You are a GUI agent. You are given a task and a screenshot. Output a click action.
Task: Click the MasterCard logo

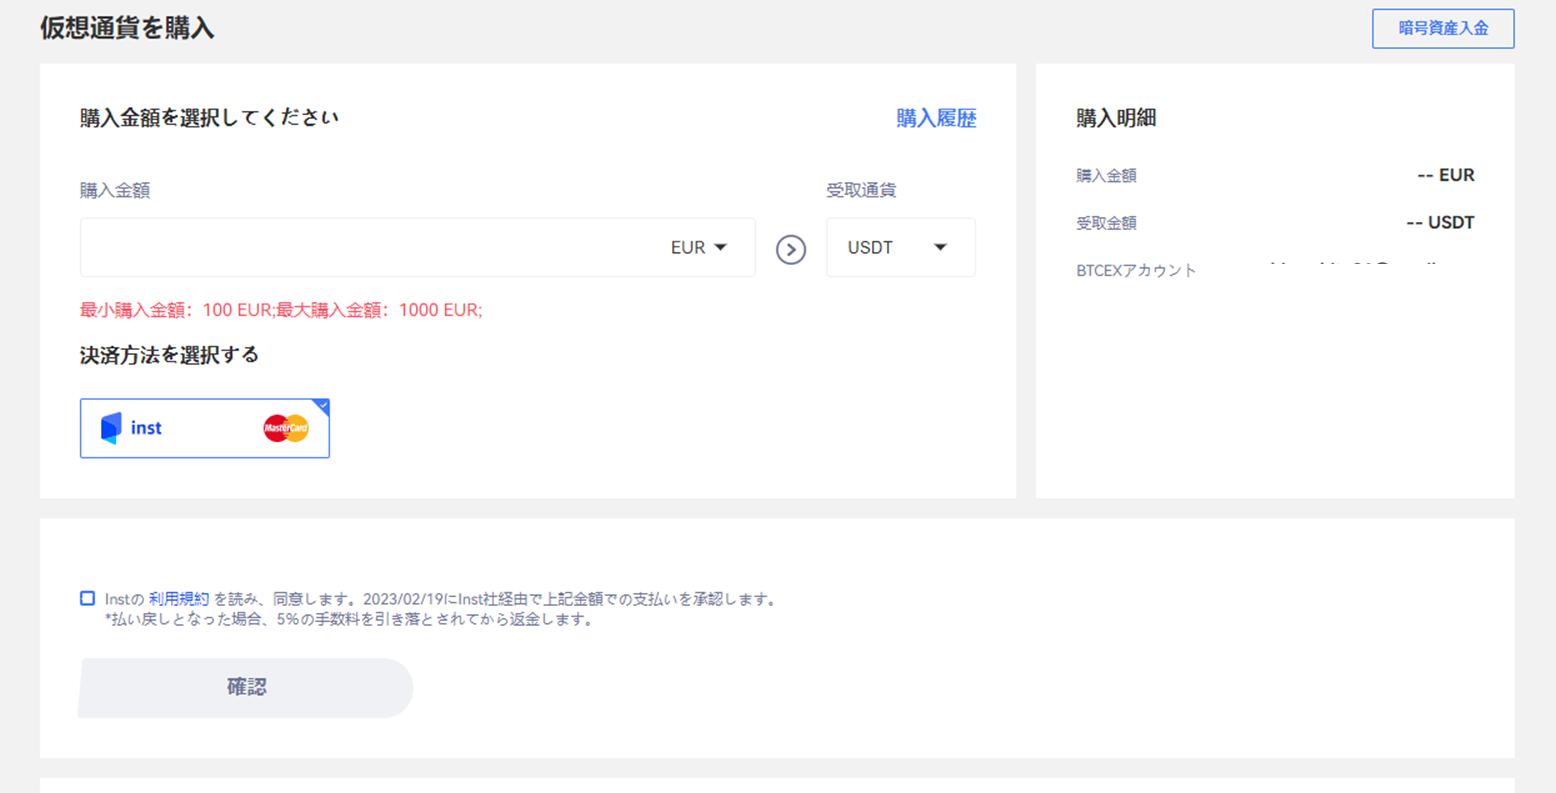[x=286, y=428]
